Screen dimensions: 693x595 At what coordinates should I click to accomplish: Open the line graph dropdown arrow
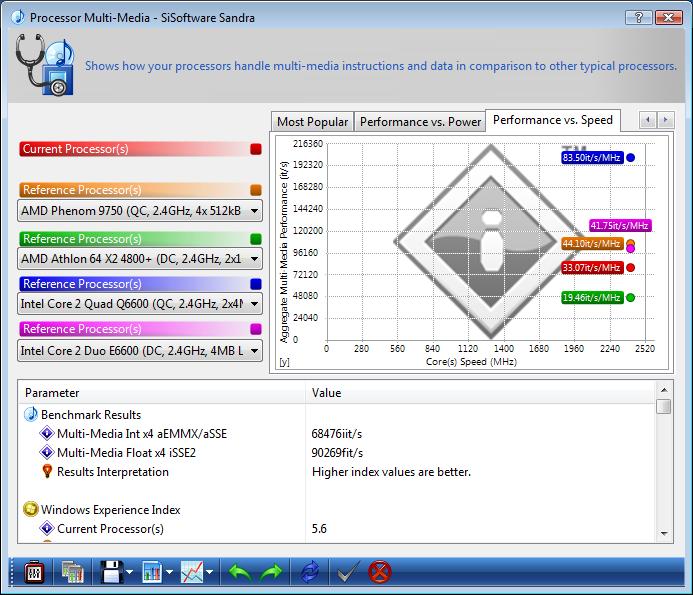tap(209, 572)
